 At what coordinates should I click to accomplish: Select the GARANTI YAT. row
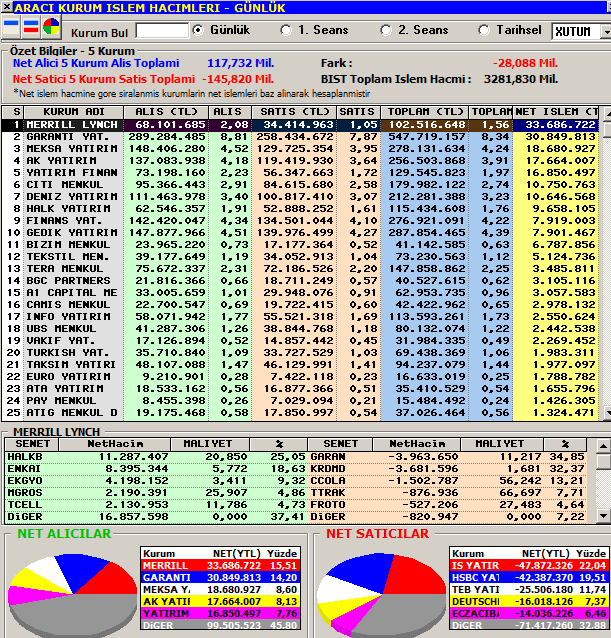pos(300,137)
